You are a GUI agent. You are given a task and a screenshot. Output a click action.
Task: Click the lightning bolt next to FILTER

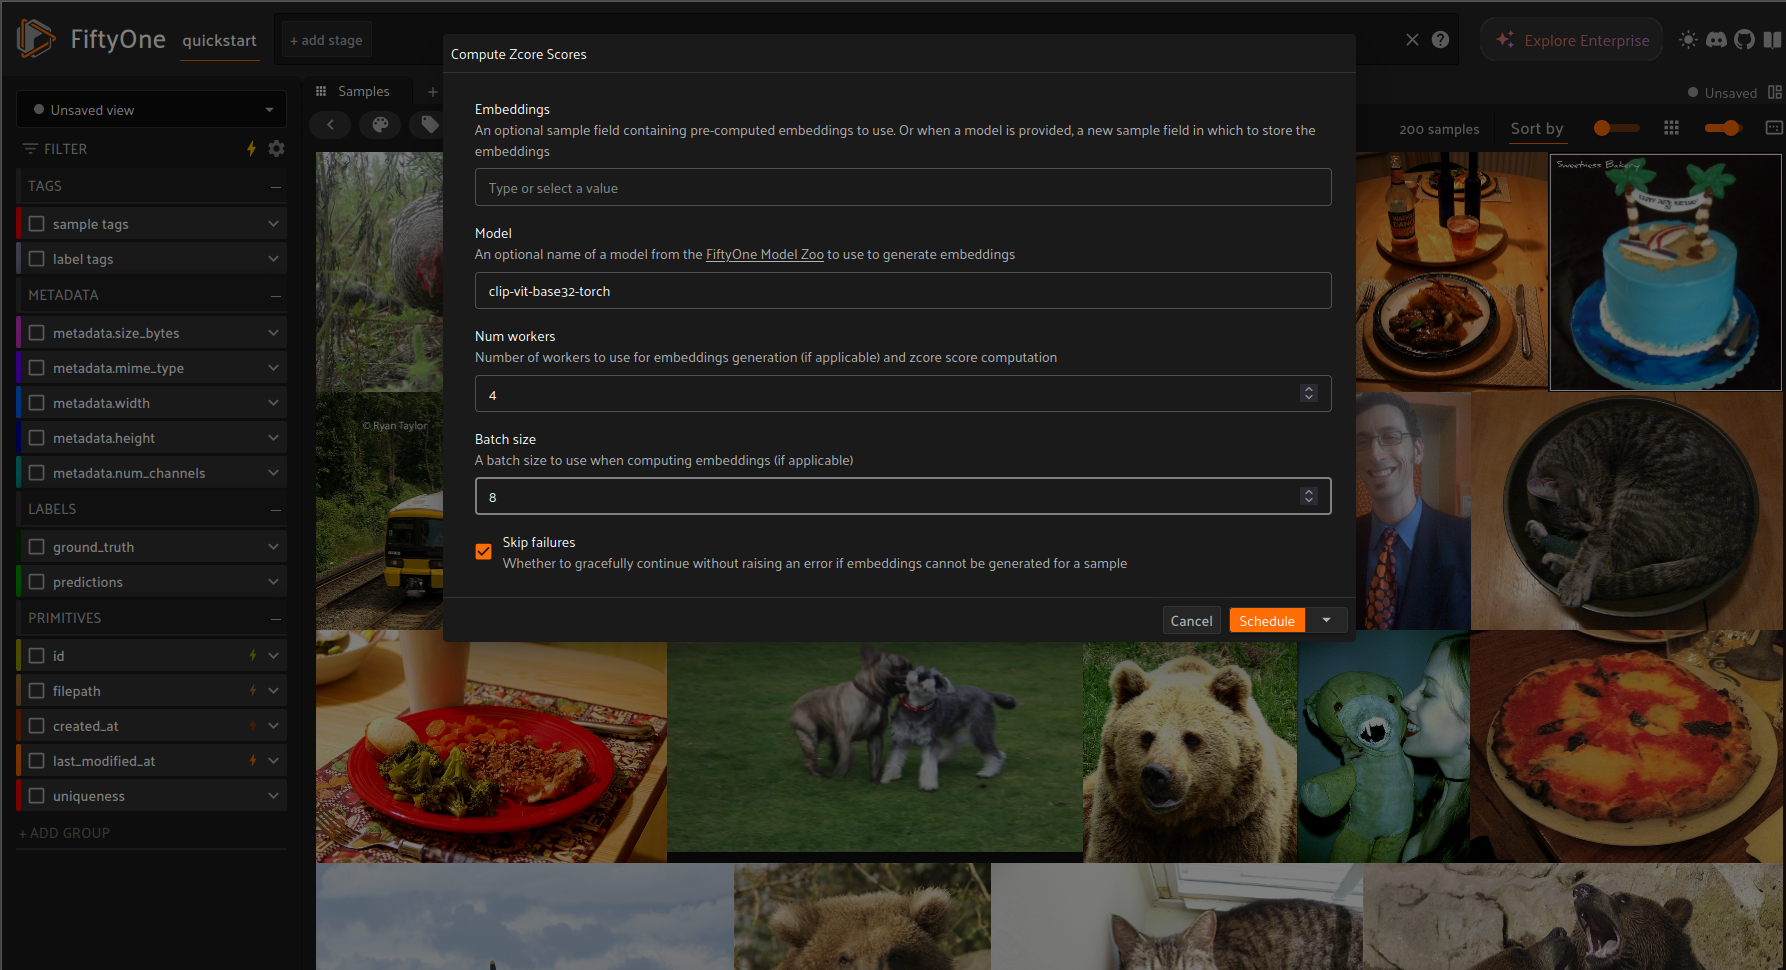[x=251, y=149]
